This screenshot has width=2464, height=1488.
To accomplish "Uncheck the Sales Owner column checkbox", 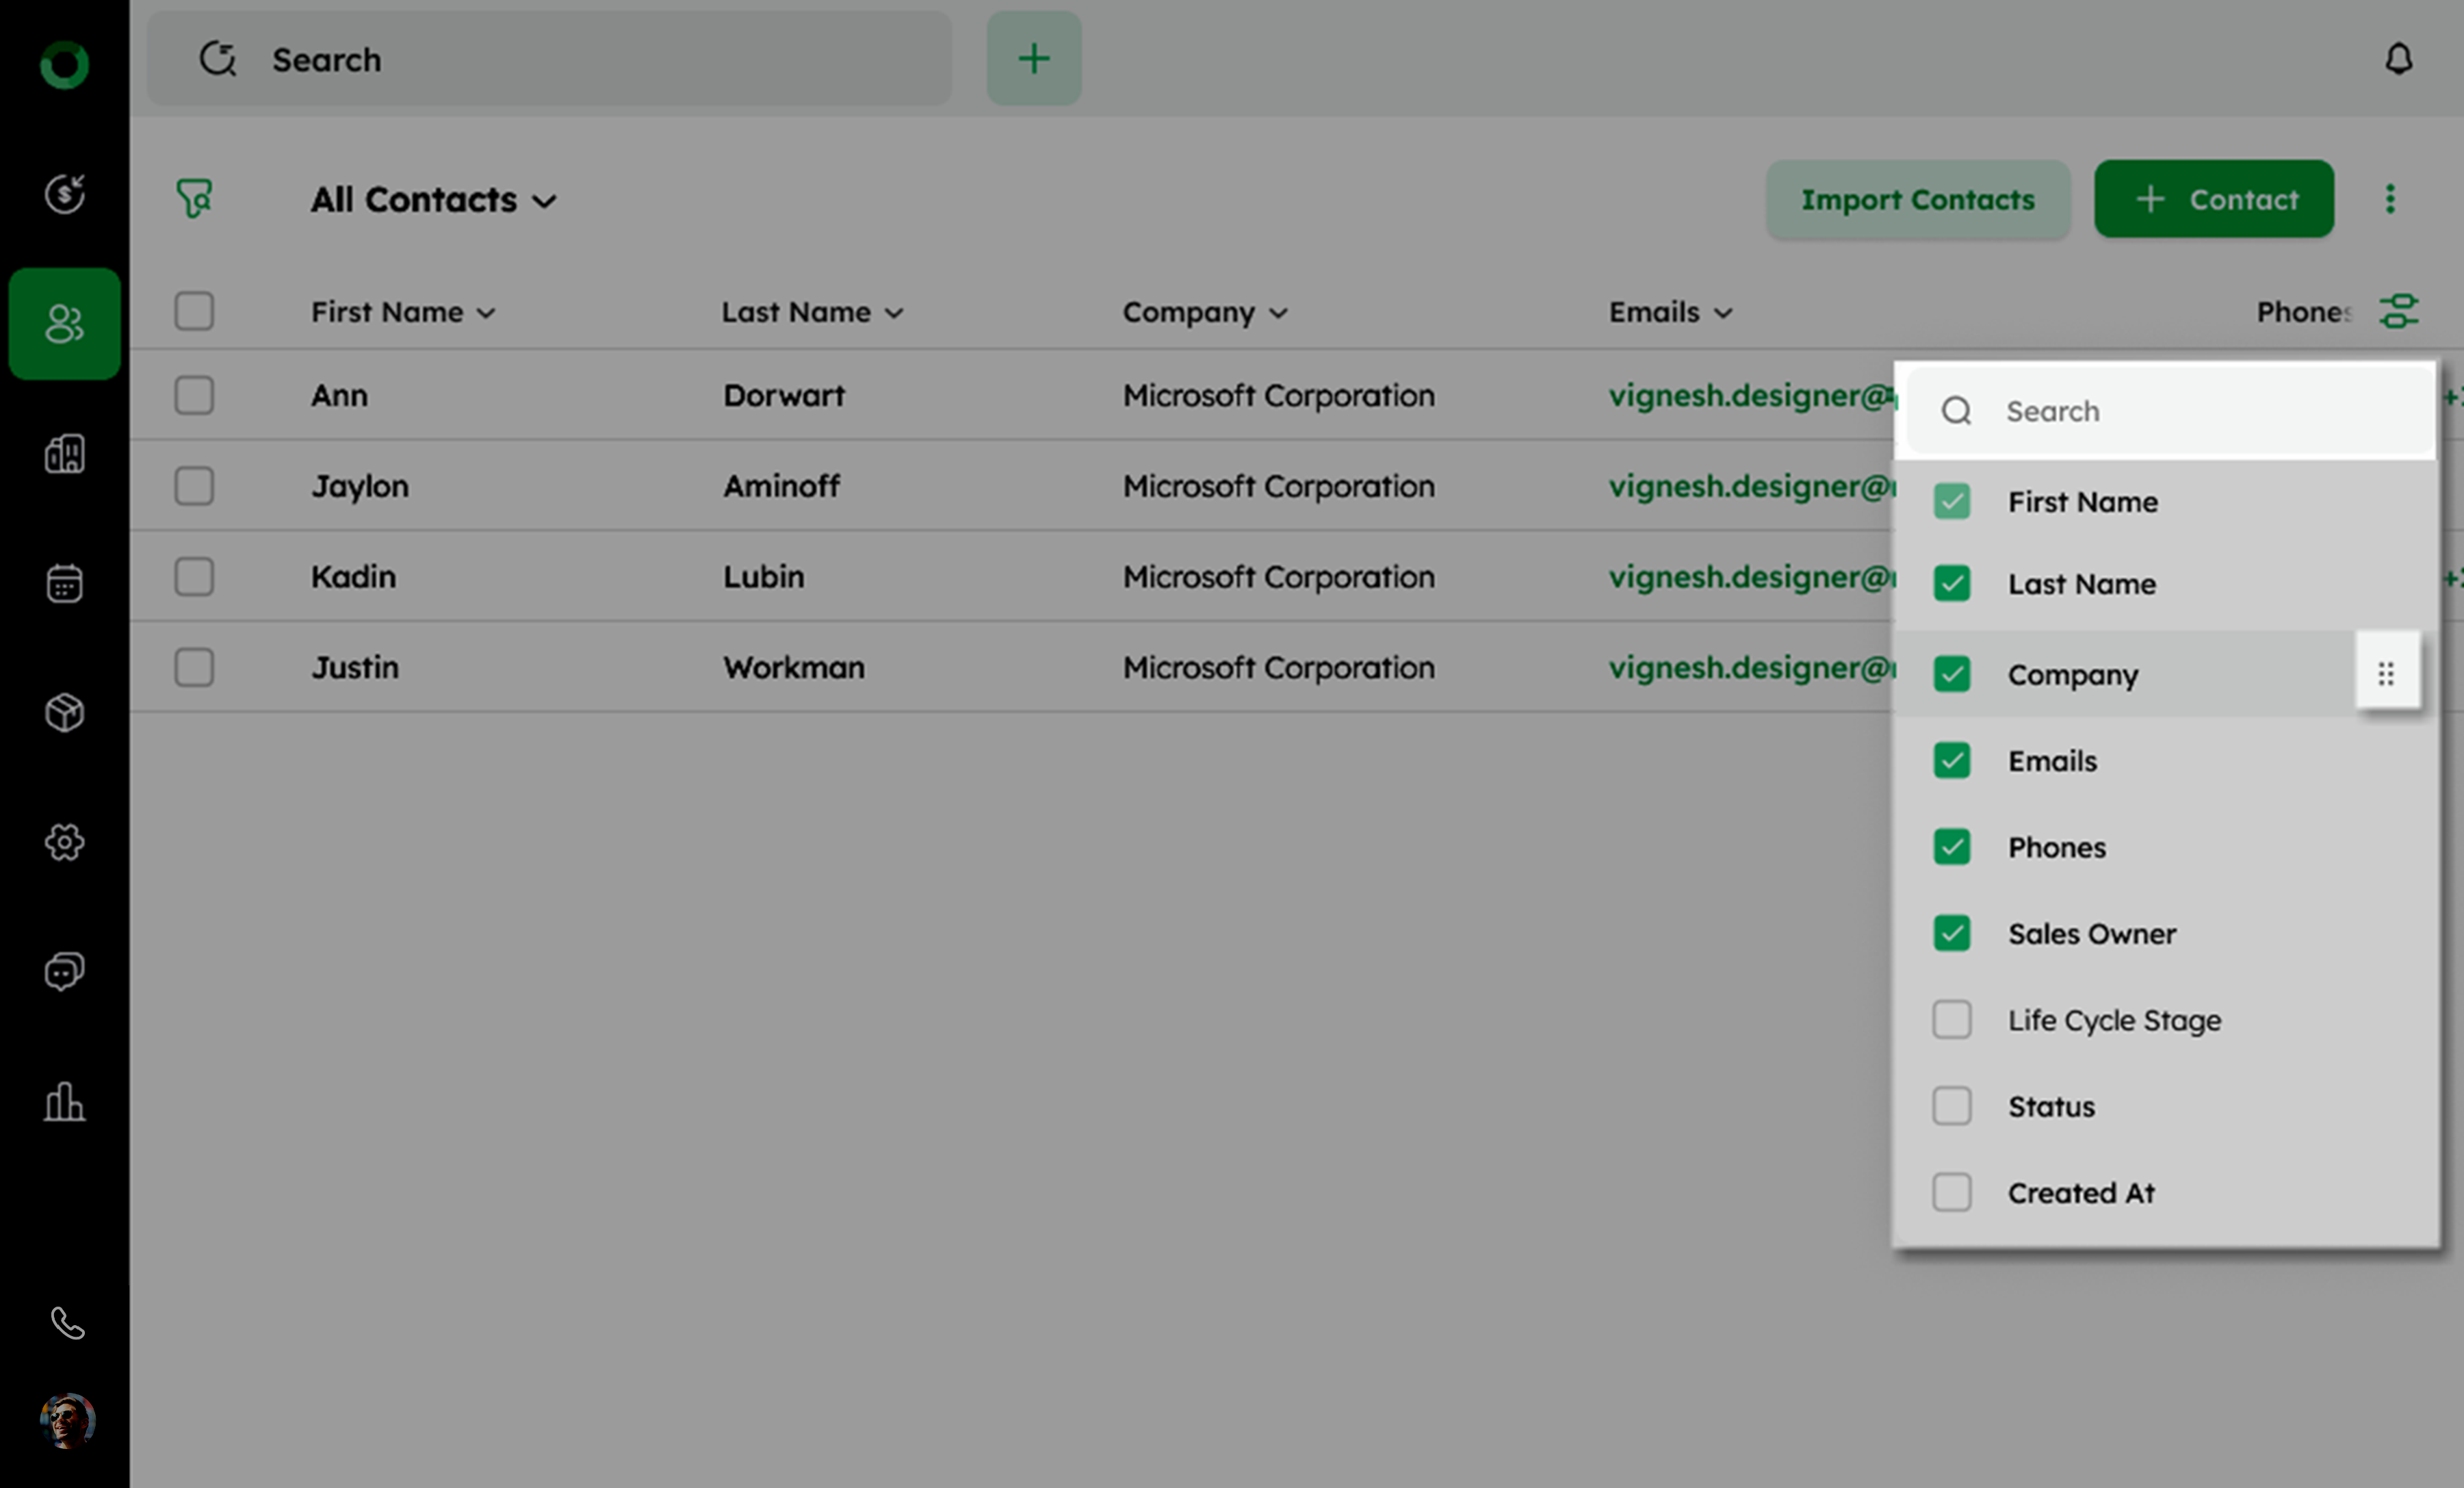I will [x=1951, y=933].
